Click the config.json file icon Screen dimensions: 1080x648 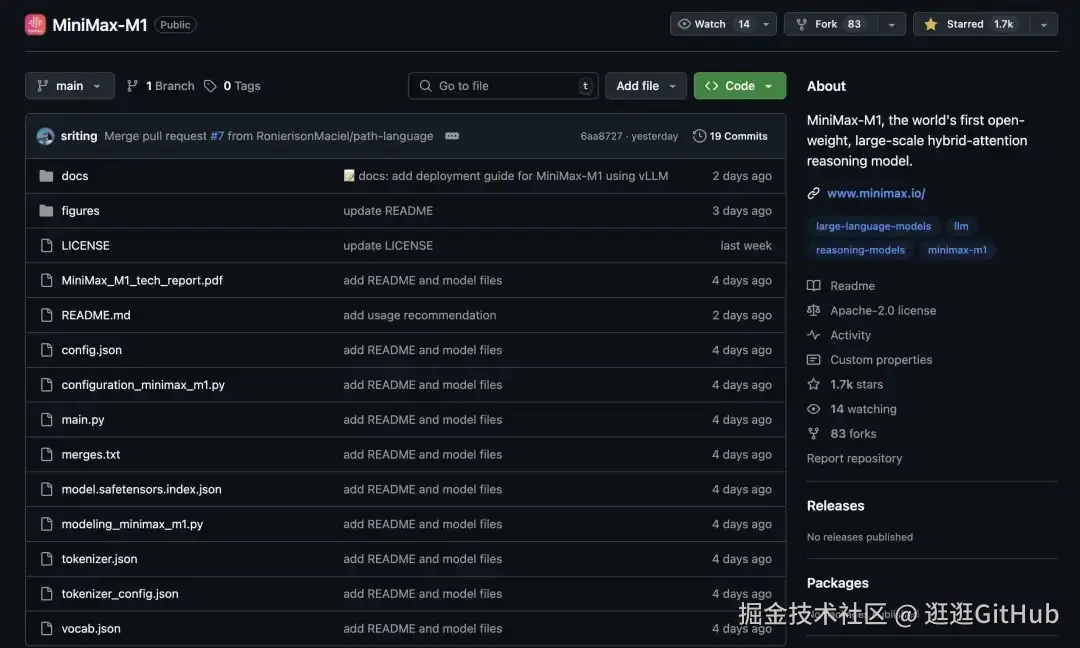pyautogui.click(x=46, y=350)
